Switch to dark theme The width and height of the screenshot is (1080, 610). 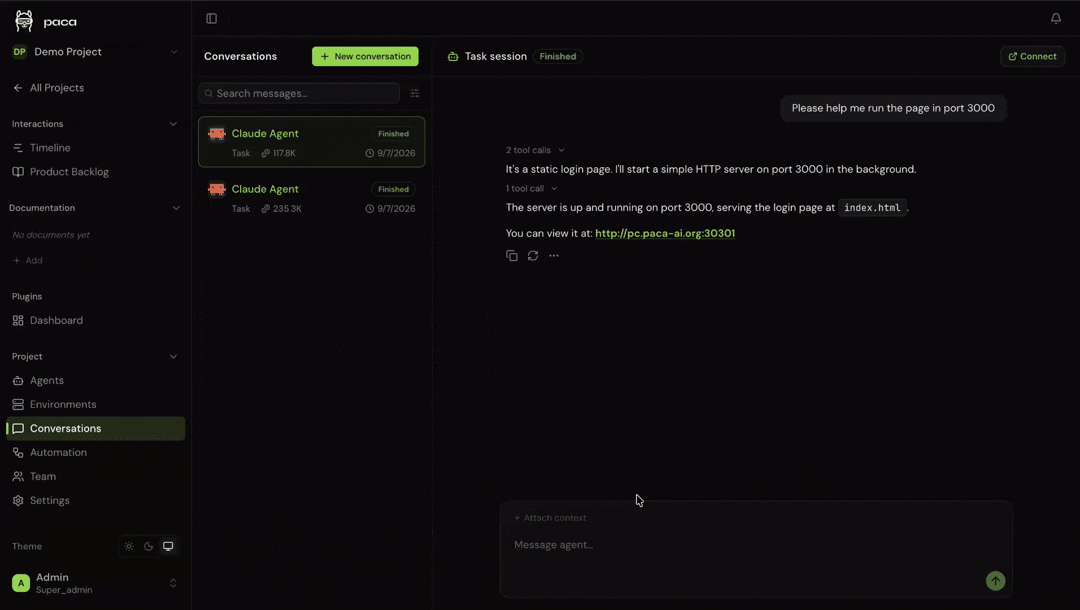(148, 546)
